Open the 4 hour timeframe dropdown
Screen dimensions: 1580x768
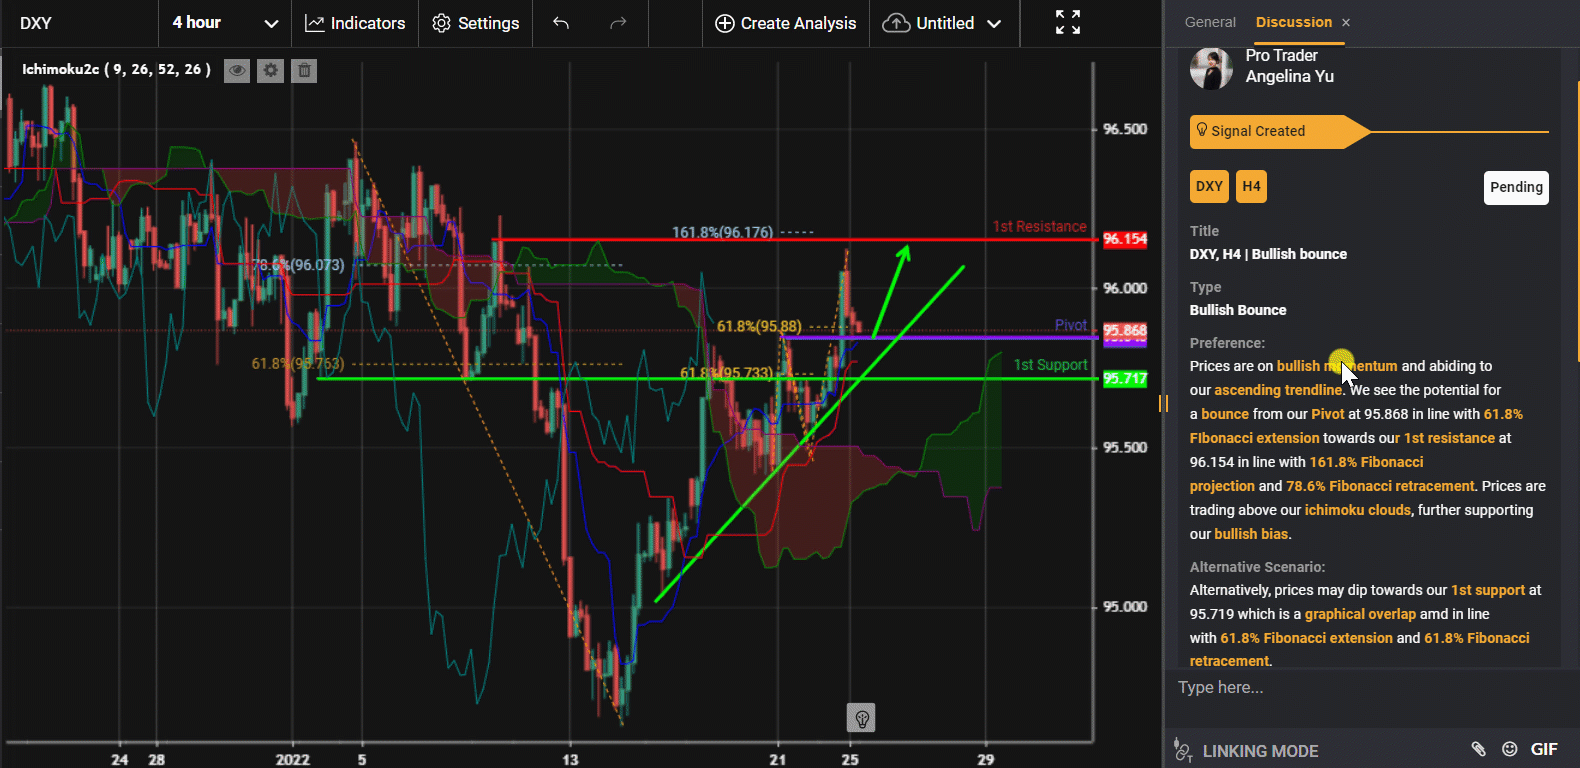coord(225,23)
